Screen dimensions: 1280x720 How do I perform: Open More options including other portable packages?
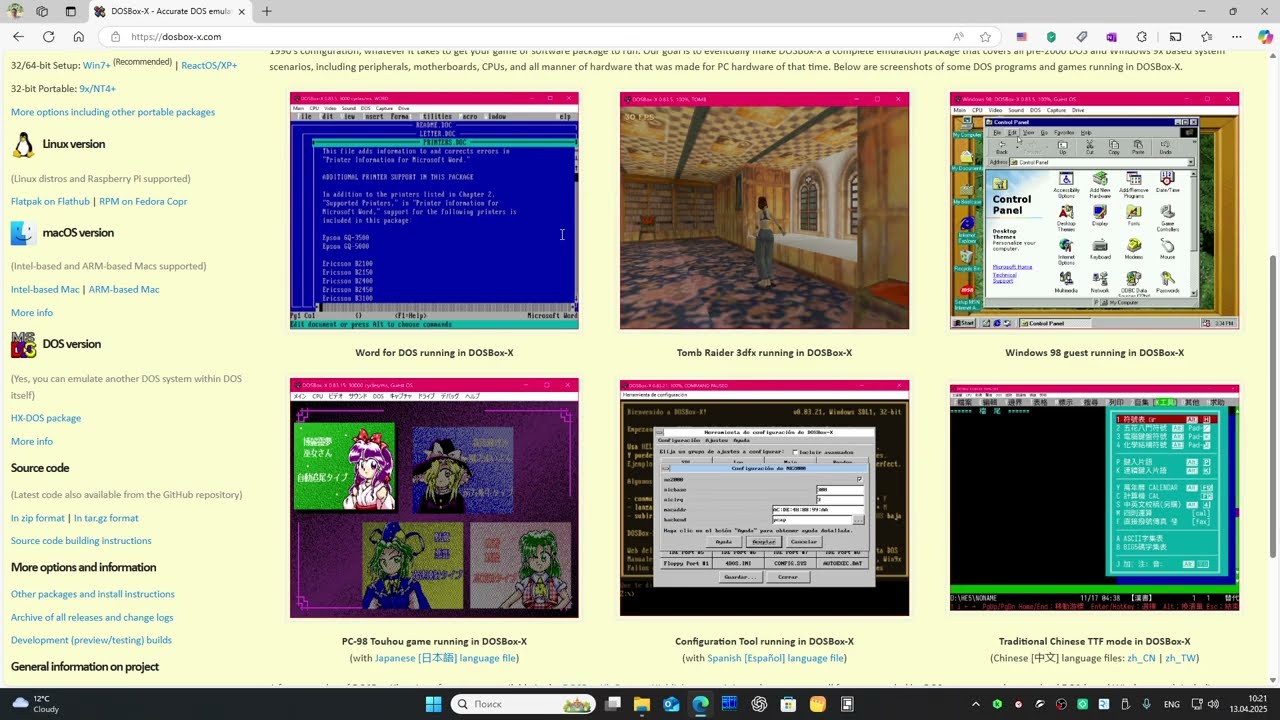[x=113, y=112]
